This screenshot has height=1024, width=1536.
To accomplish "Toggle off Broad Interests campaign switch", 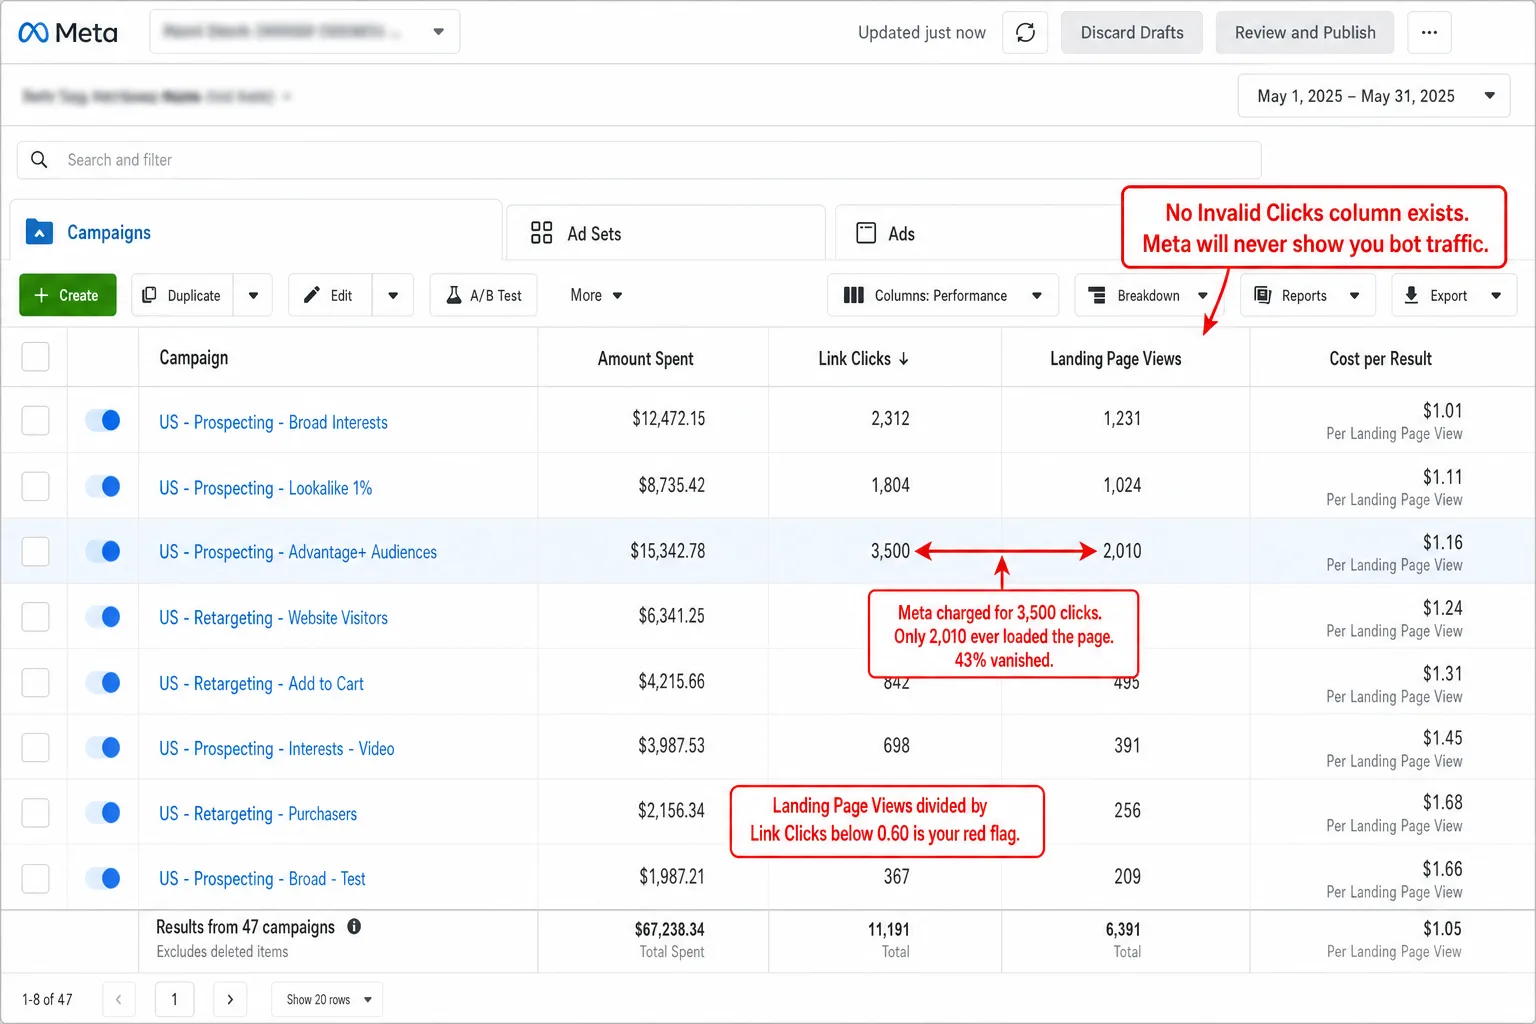I will tap(103, 420).
